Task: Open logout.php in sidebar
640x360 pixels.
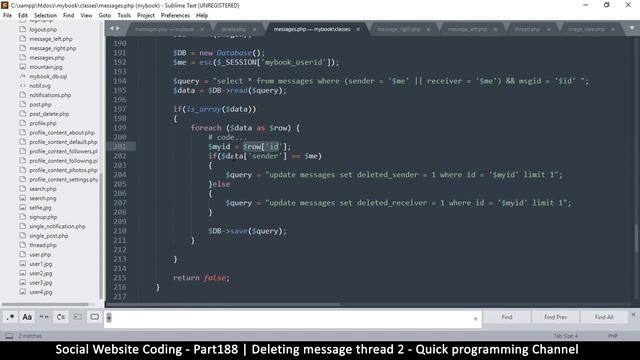Action: pos(43,29)
